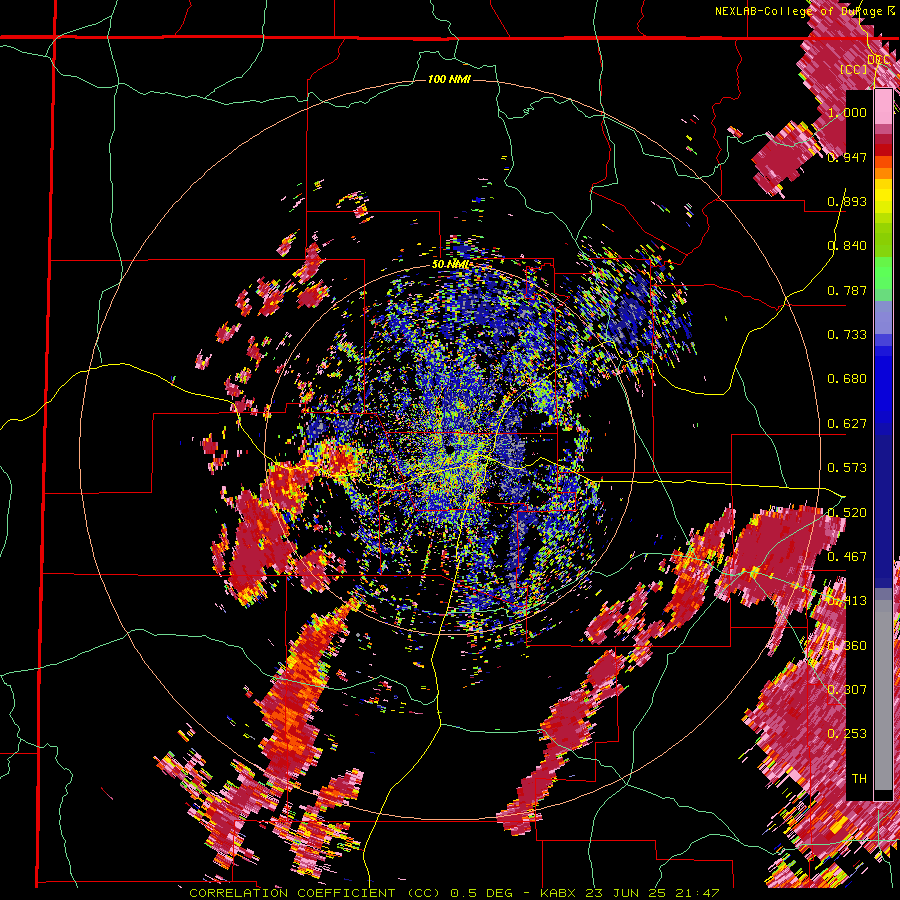Select the 0.520 legend label
The image size is (900, 900).
(847, 512)
